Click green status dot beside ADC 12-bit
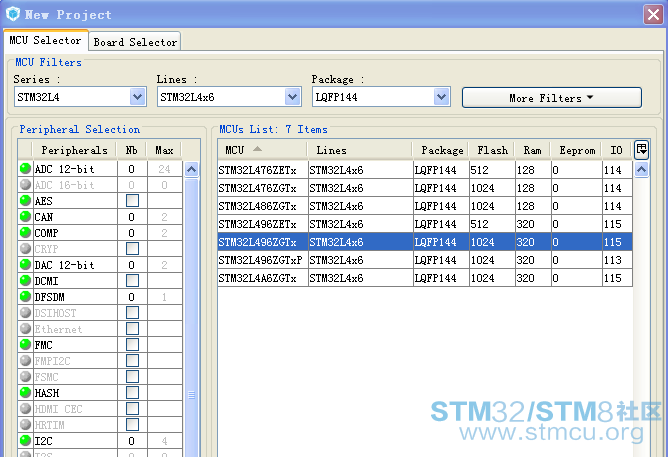Image resolution: width=668 pixels, height=457 pixels. (26, 169)
